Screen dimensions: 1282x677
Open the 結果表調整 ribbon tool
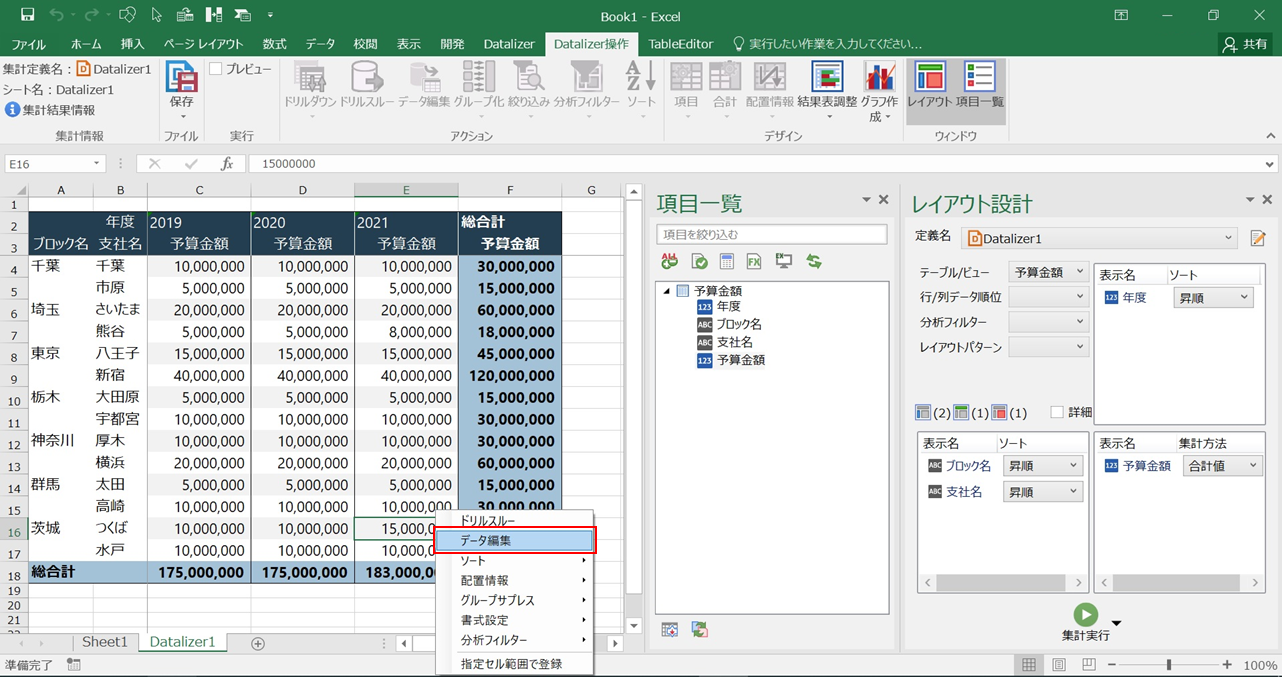point(827,79)
